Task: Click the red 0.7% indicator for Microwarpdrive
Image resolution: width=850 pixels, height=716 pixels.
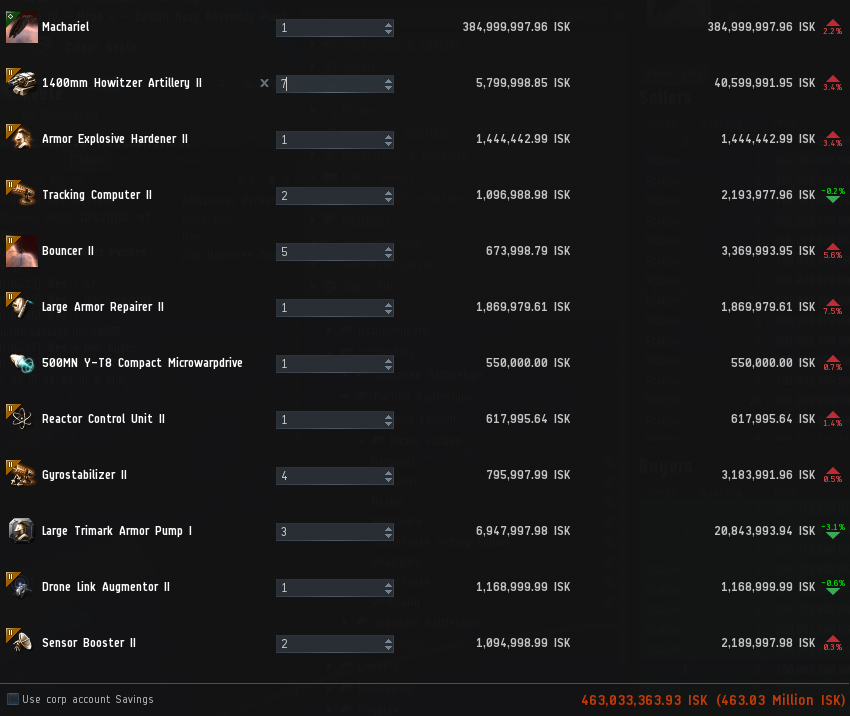Action: tap(833, 363)
